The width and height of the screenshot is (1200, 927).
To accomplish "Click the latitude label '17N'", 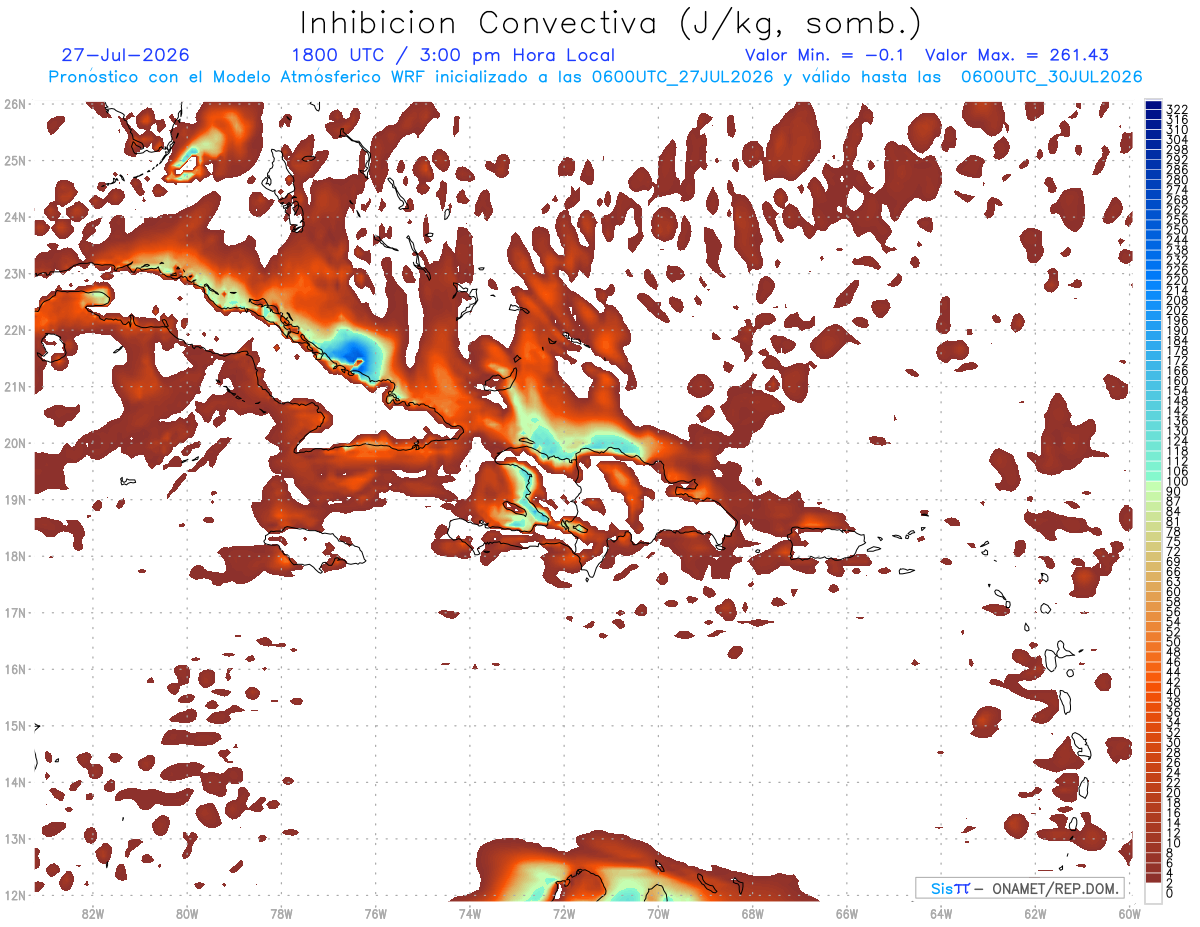I will pos(15,612).
